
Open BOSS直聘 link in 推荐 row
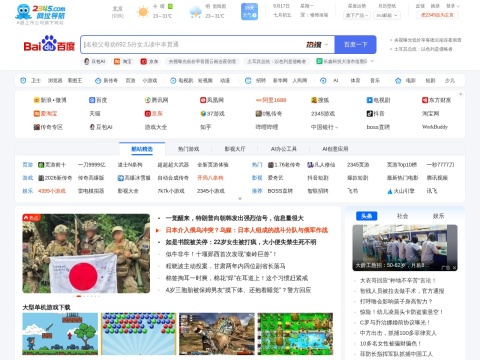tap(280, 191)
